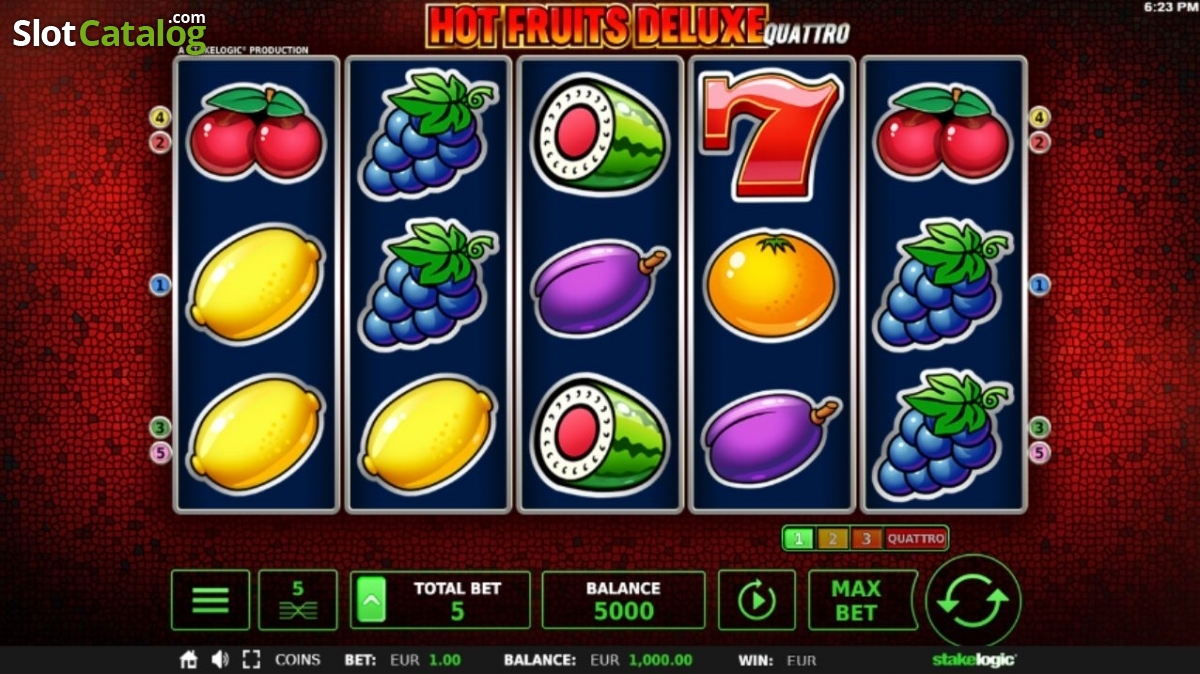Open the hamburger menu

pos(210,600)
